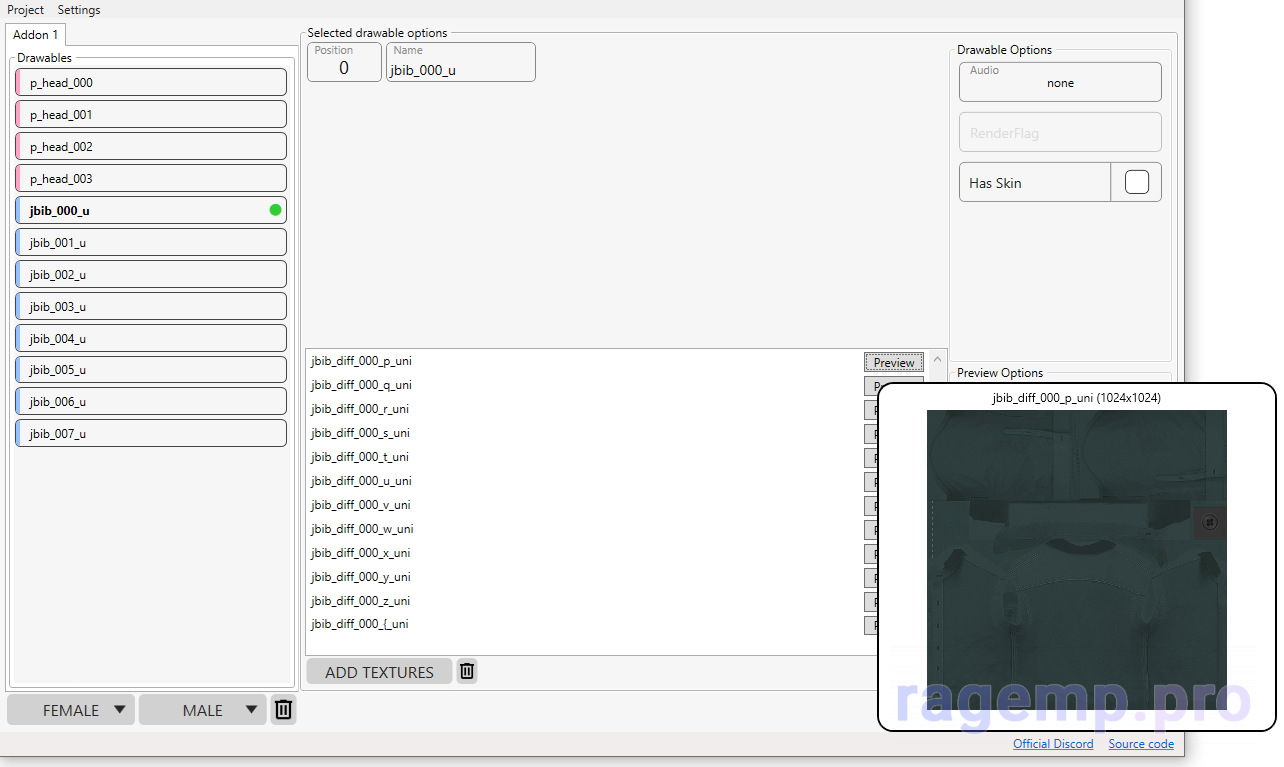This screenshot has height=767, width=1284.
Task: Open the FEMALE dropdown button
Action: pyautogui.click(x=71, y=710)
